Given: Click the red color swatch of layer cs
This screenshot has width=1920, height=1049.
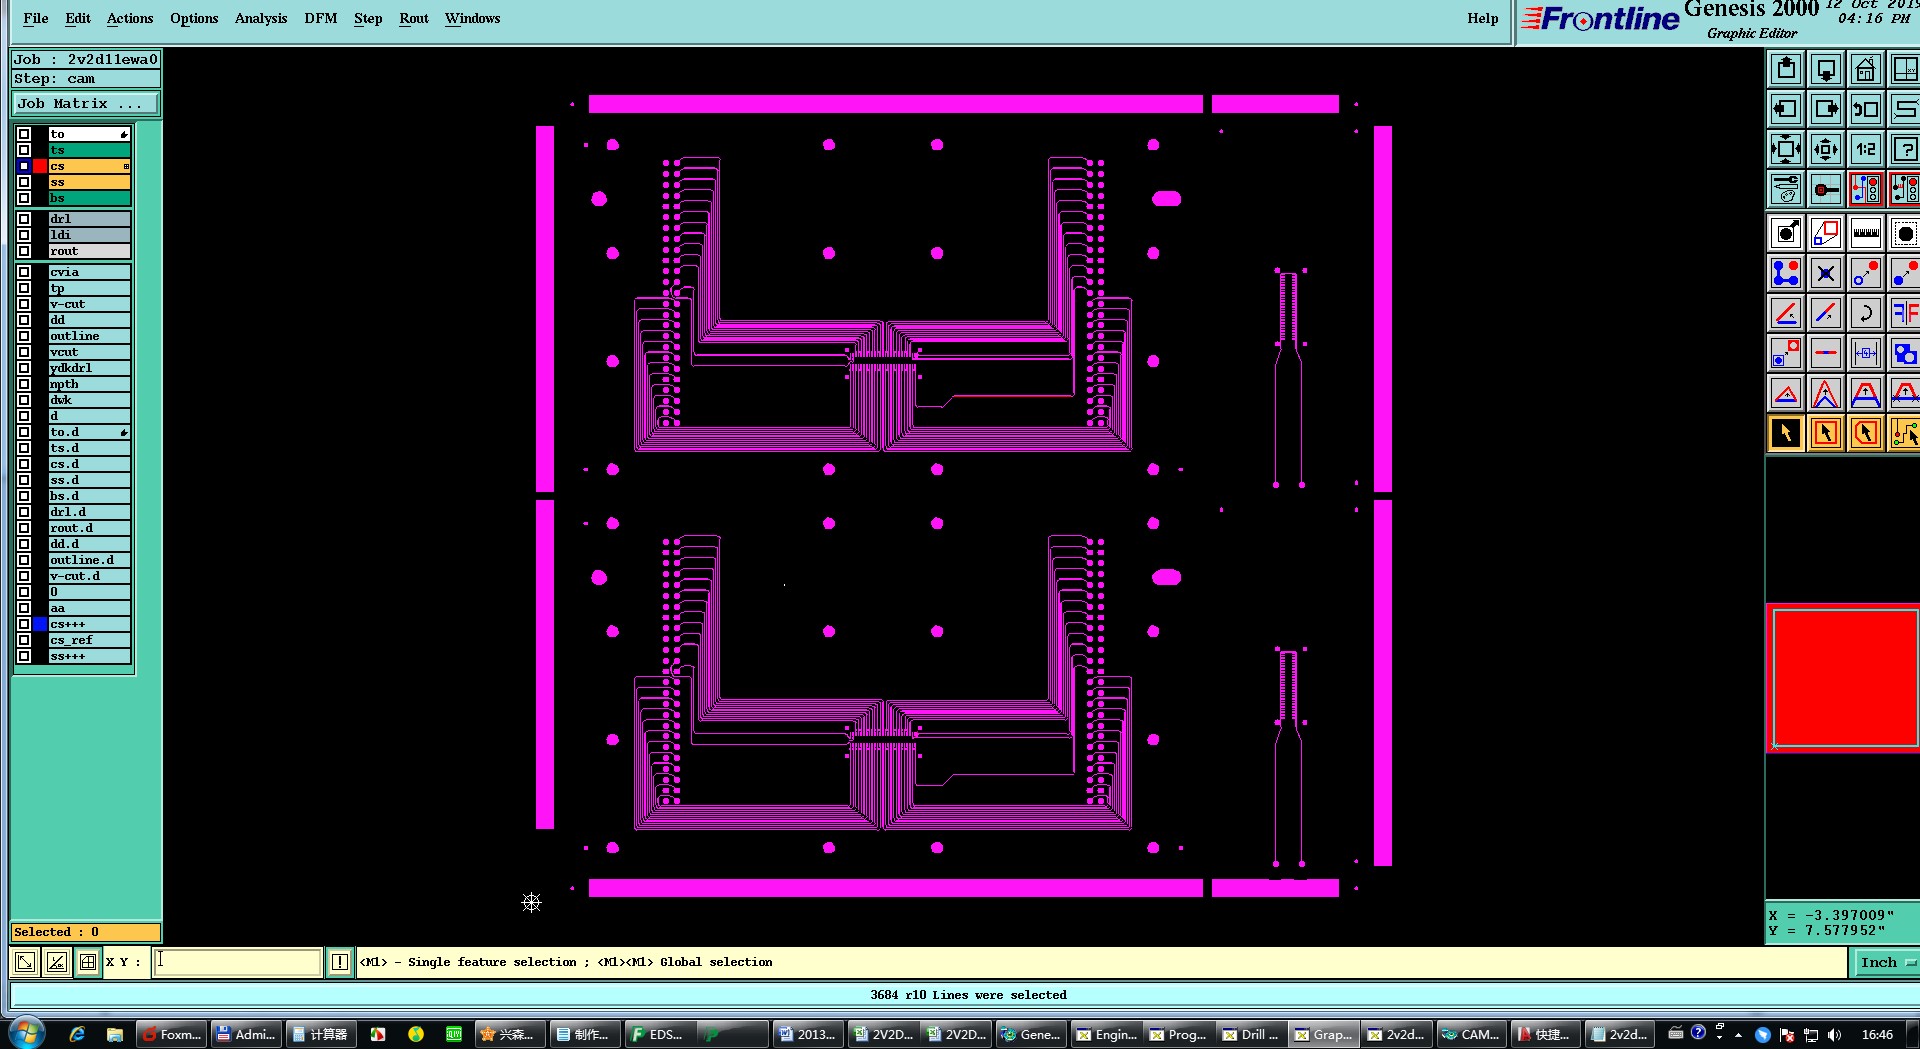Looking at the screenshot, I should (x=40, y=166).
